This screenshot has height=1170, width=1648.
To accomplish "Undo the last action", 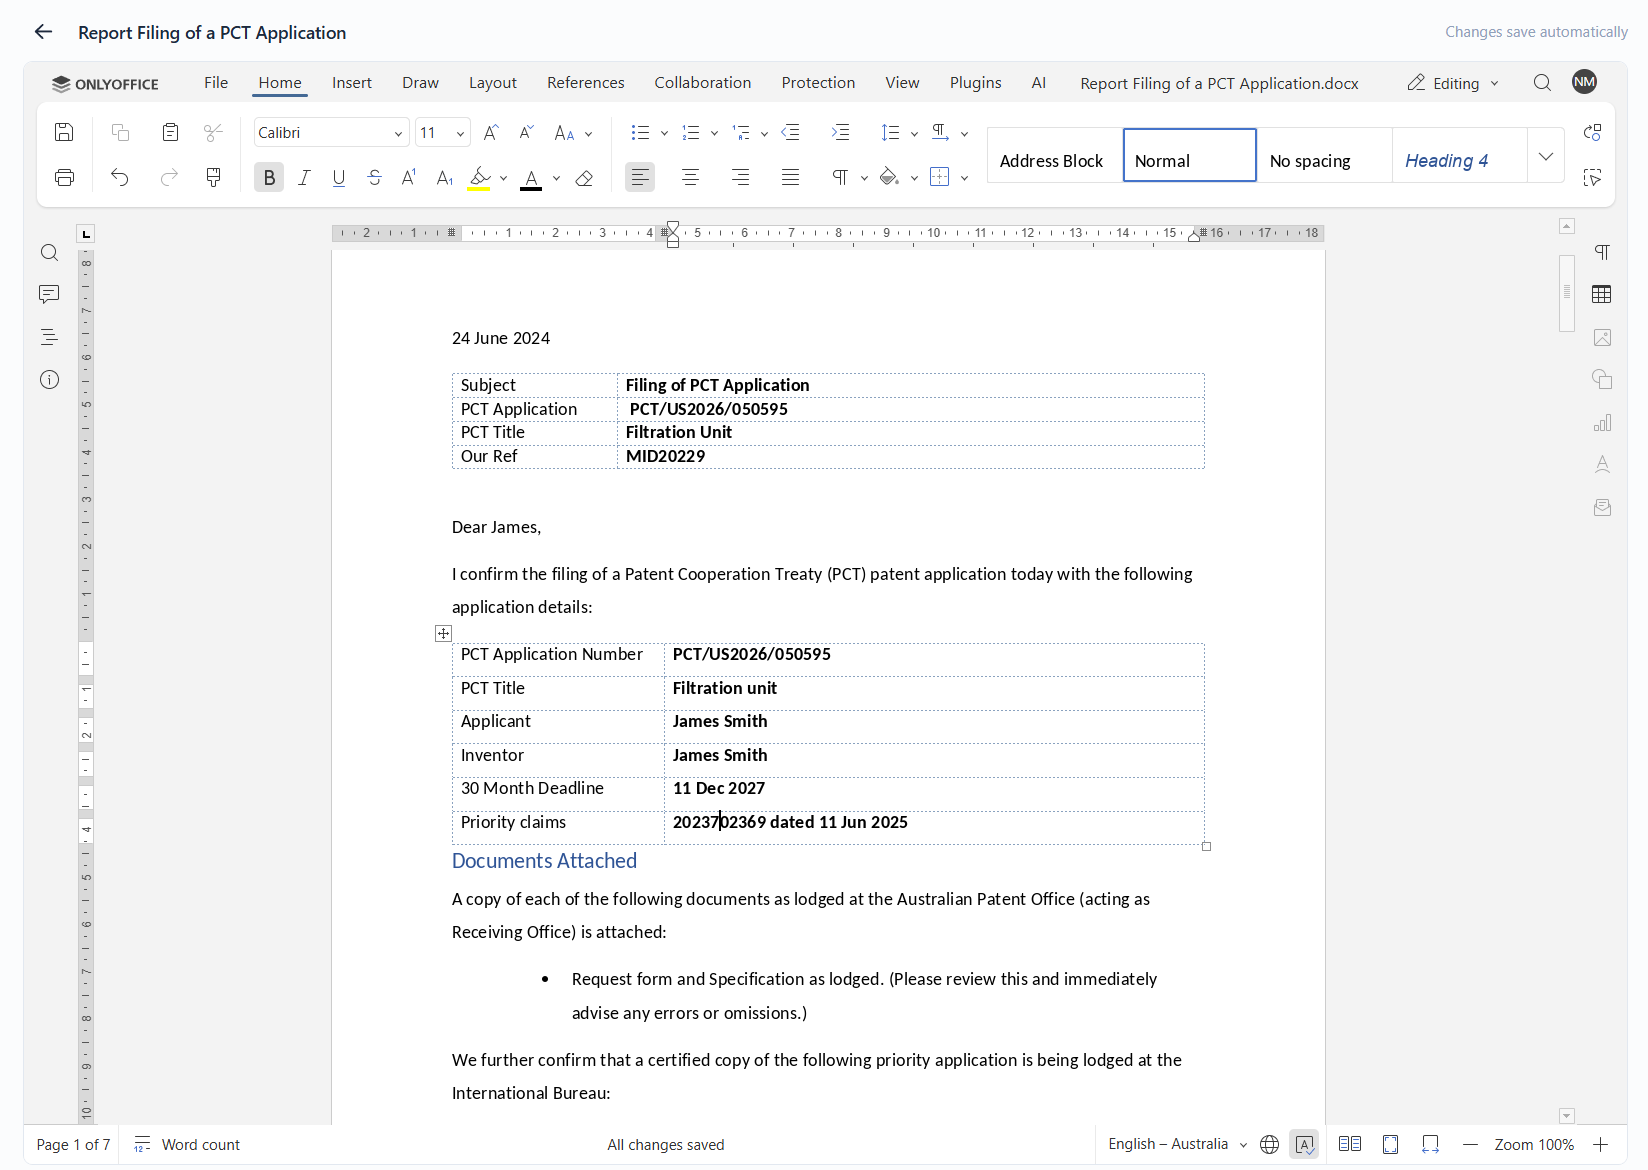I will (120, 177).
